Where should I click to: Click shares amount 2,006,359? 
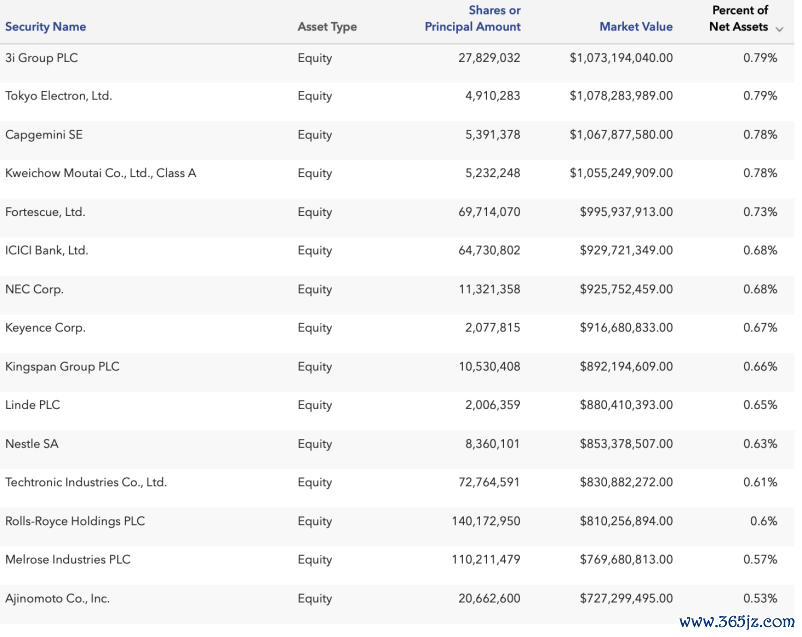[x=493, y=405]
